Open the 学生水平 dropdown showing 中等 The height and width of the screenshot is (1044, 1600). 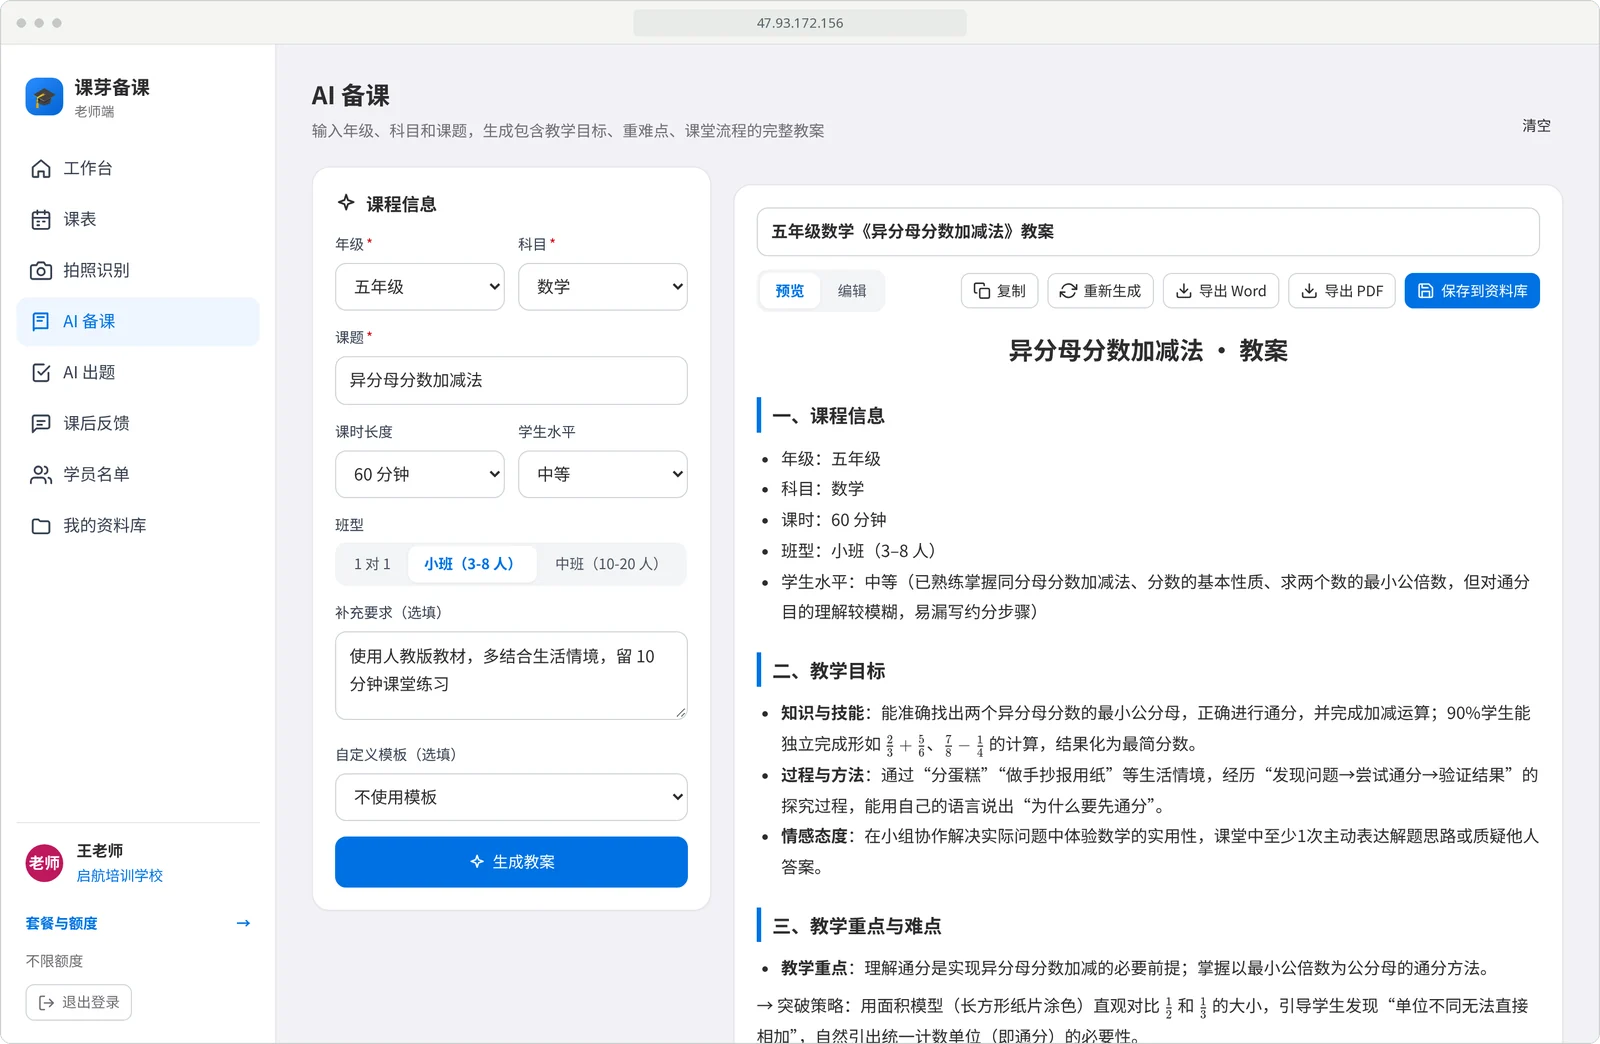[603, 475]
